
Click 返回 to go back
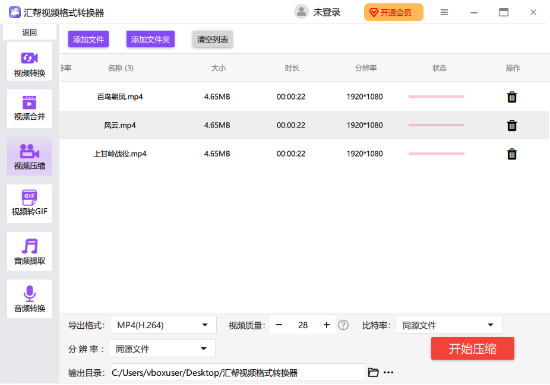click(29, 32)
